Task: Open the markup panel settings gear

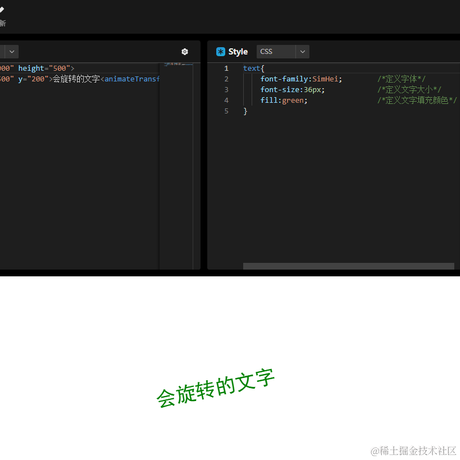Action: [185, 52]
